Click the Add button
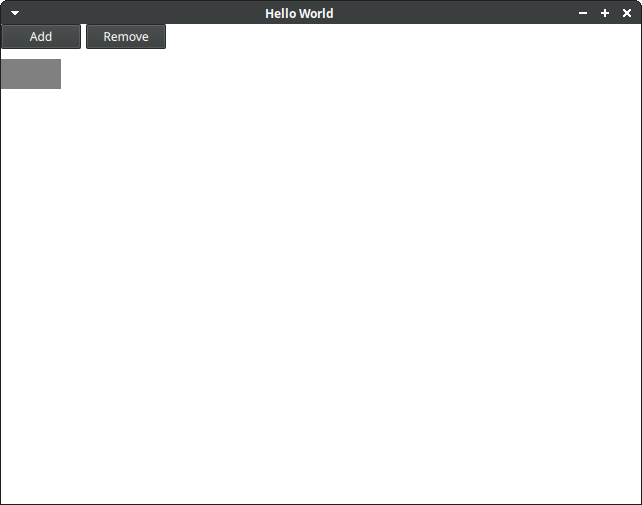The image size is (642, 505). click(x=41, y=37)
